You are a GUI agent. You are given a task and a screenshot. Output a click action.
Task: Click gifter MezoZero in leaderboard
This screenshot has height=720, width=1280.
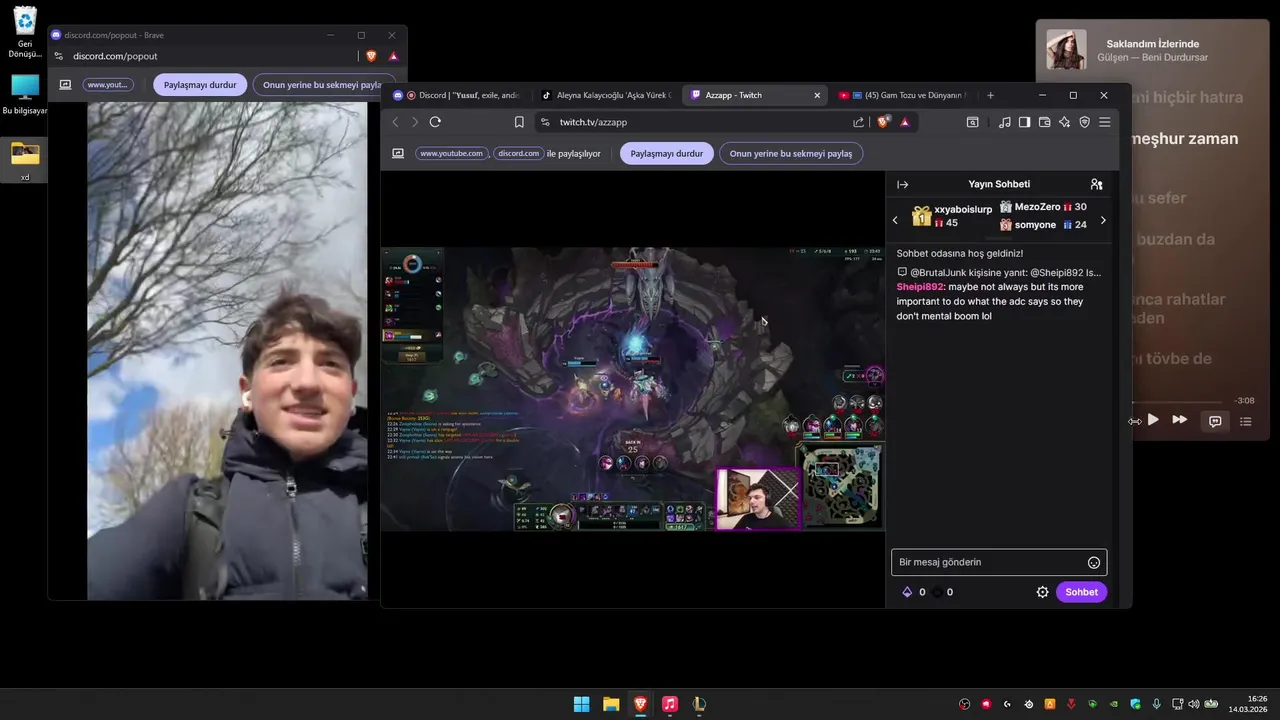pos(1043,207)
